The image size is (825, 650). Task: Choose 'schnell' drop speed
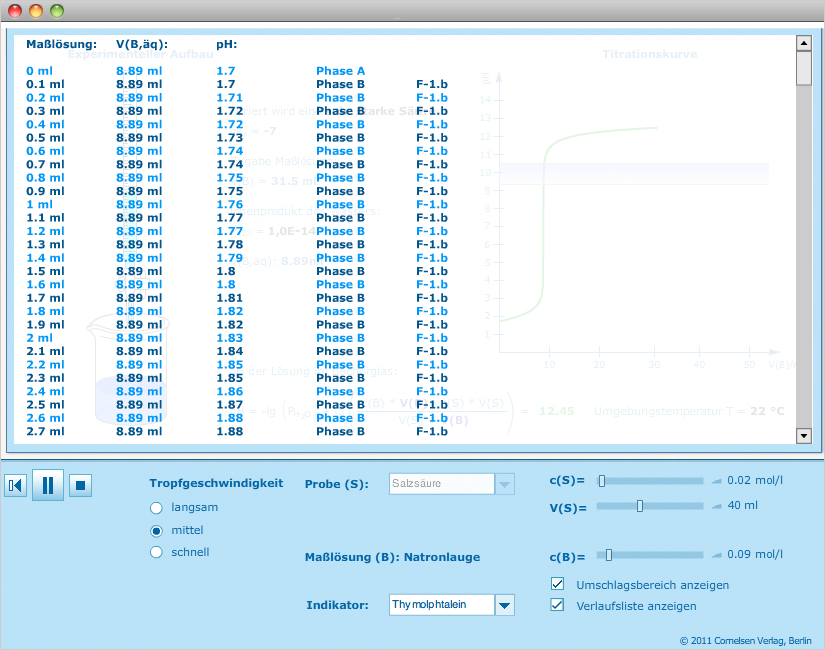[156, 552]
